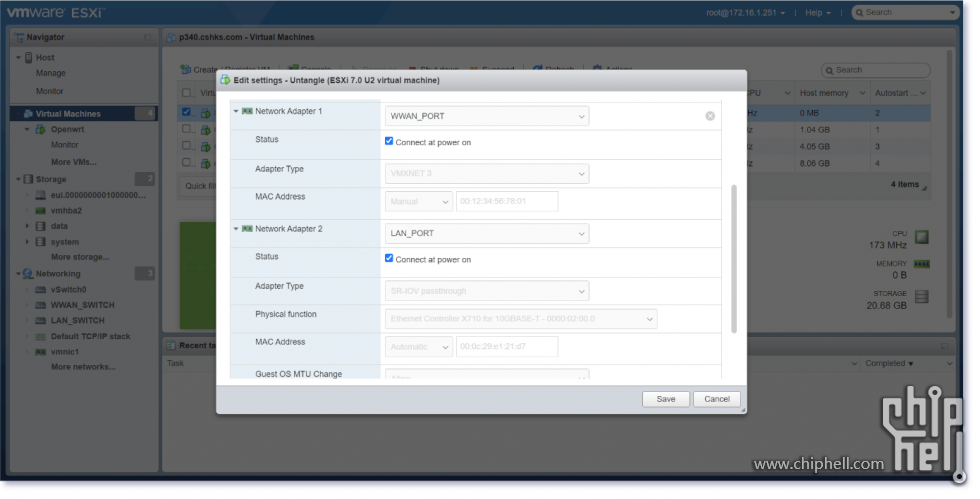Expand the data datastore
Viewport: 980px width, 499px height.
click(x=27, y=226)
